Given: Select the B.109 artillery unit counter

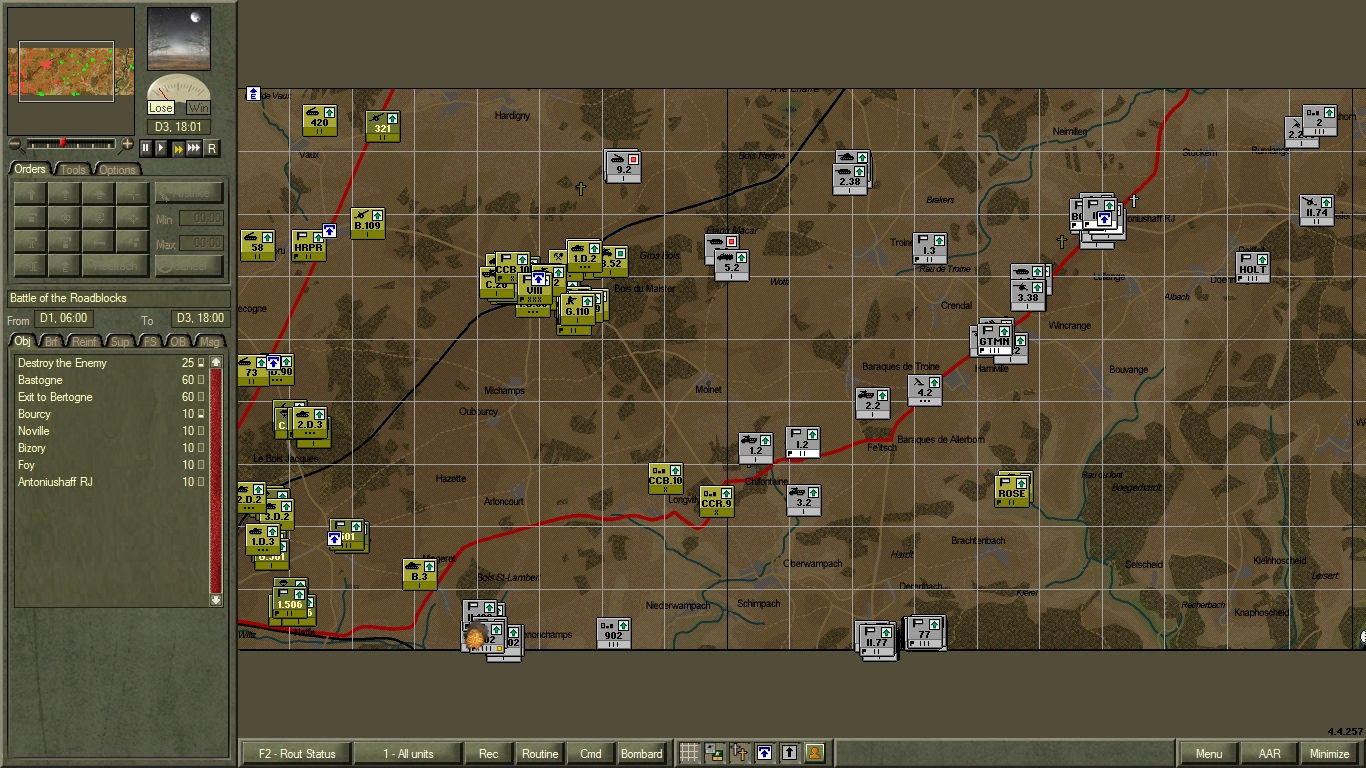Looking at the screenshot, I should (x=367, y=223).
